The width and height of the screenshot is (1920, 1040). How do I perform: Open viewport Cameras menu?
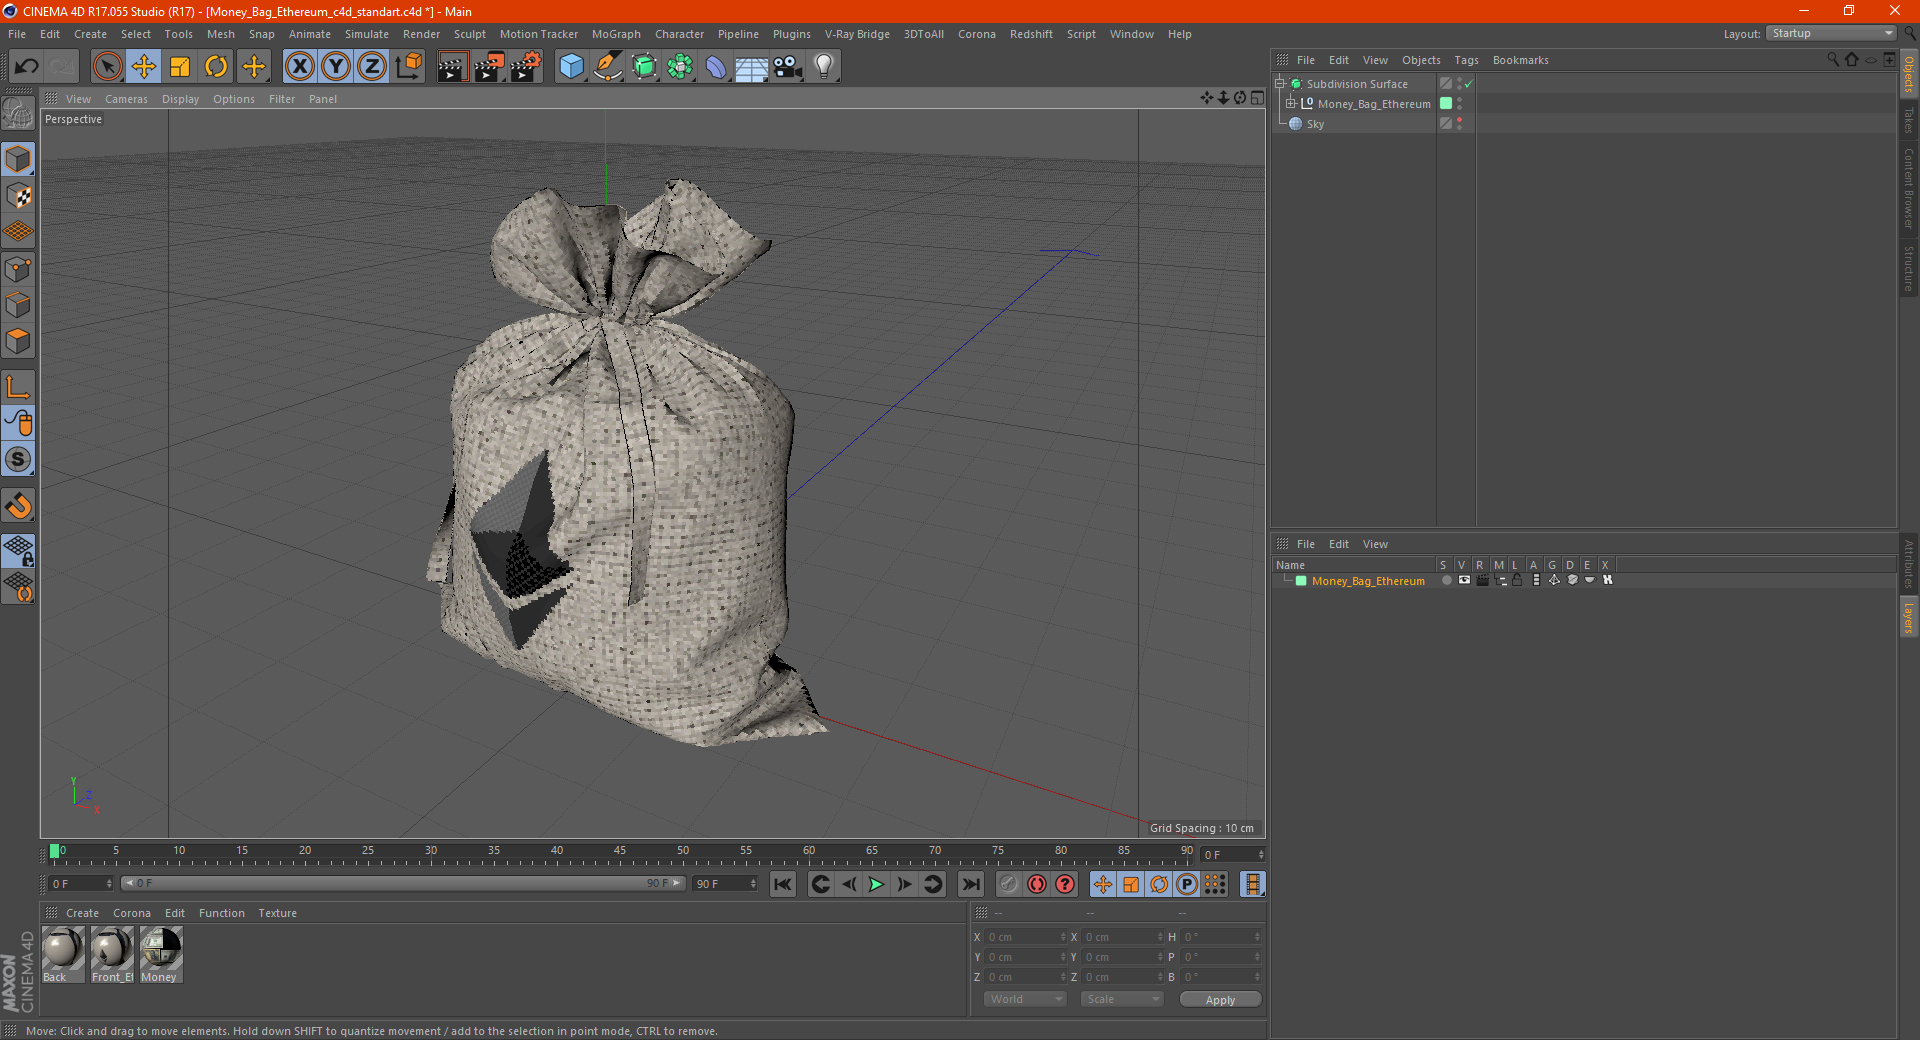coord(126,99)
